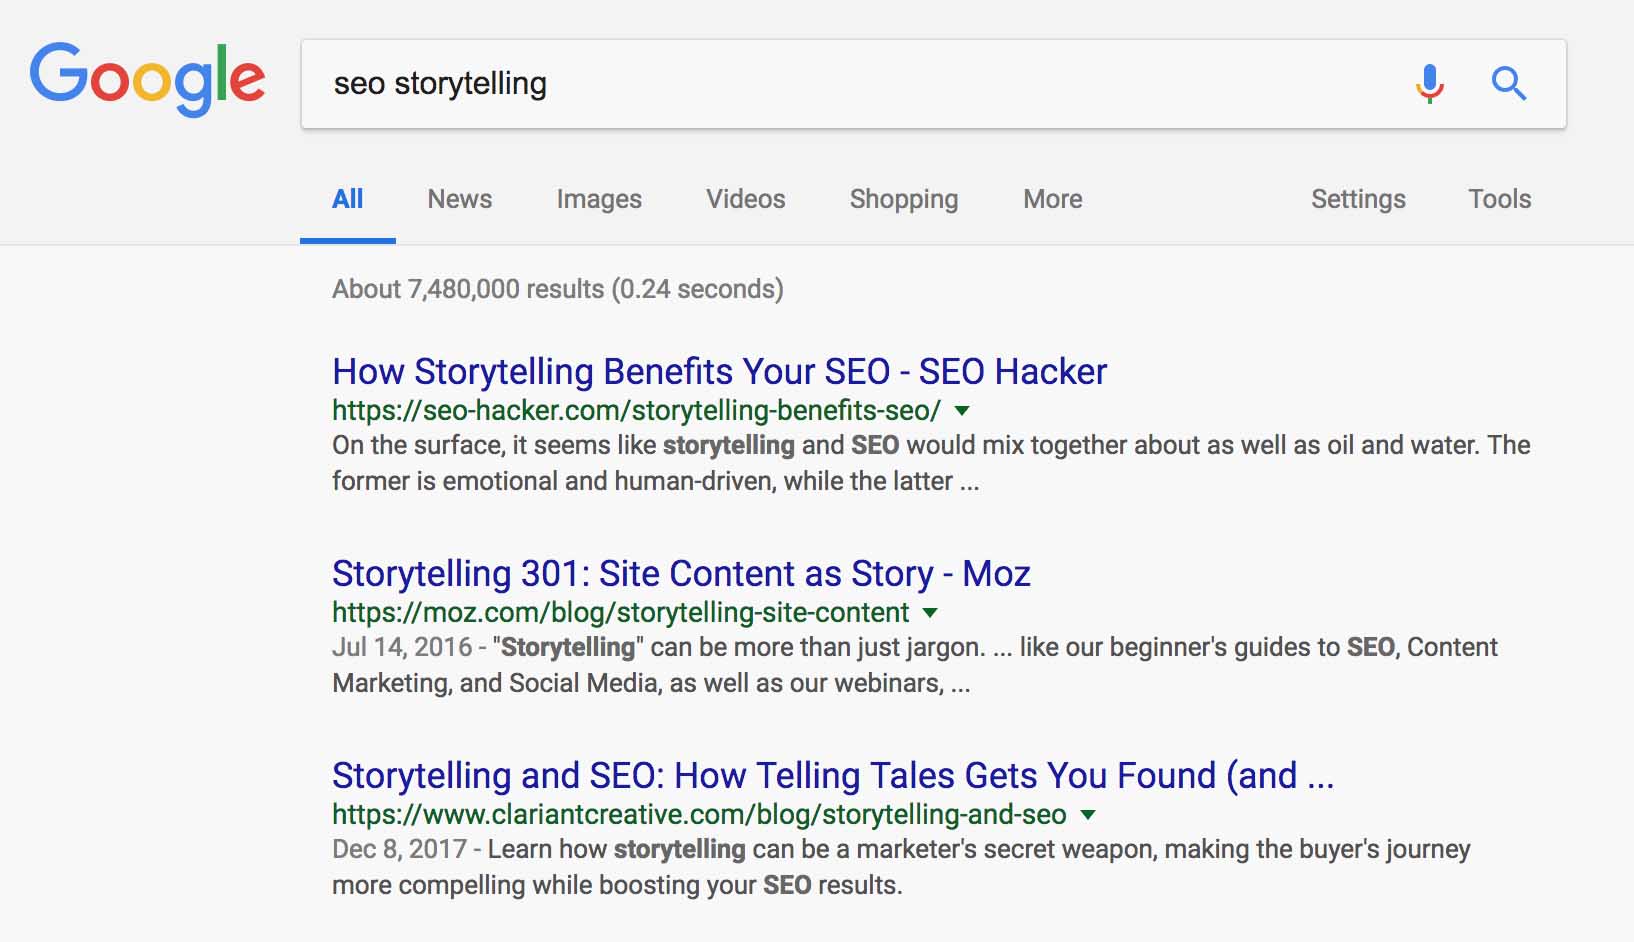Focus the search box containing 'seo storytelling'
1634x942 pixels.
click(933, 84)
